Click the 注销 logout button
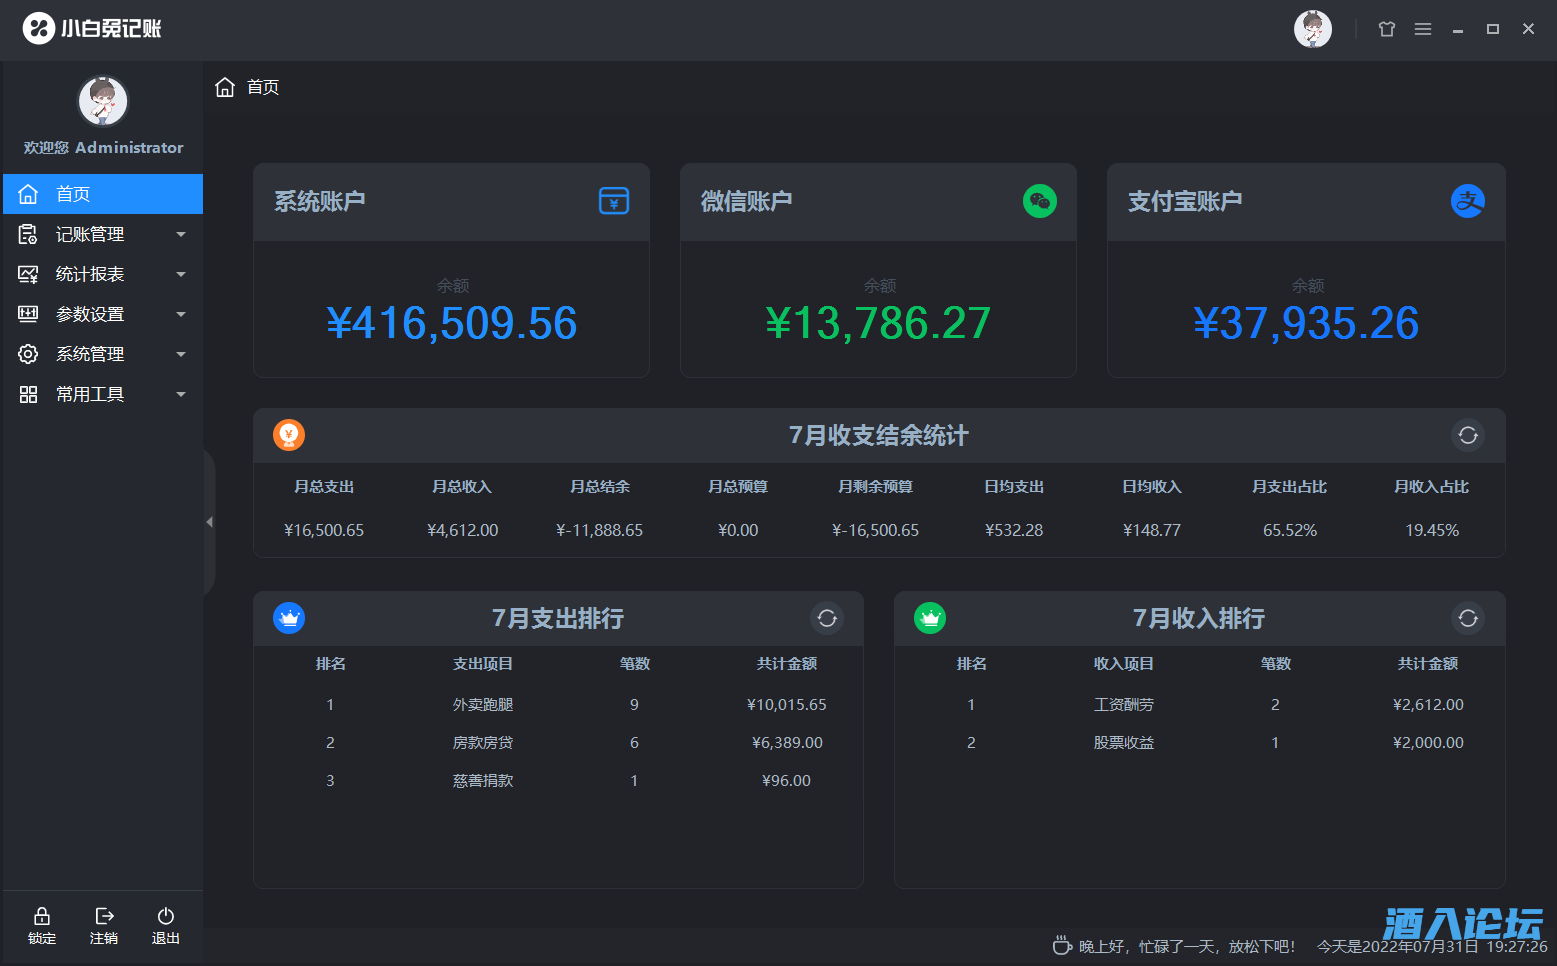The width and height of the screenshot is (1557, 966). click(104, 925)
